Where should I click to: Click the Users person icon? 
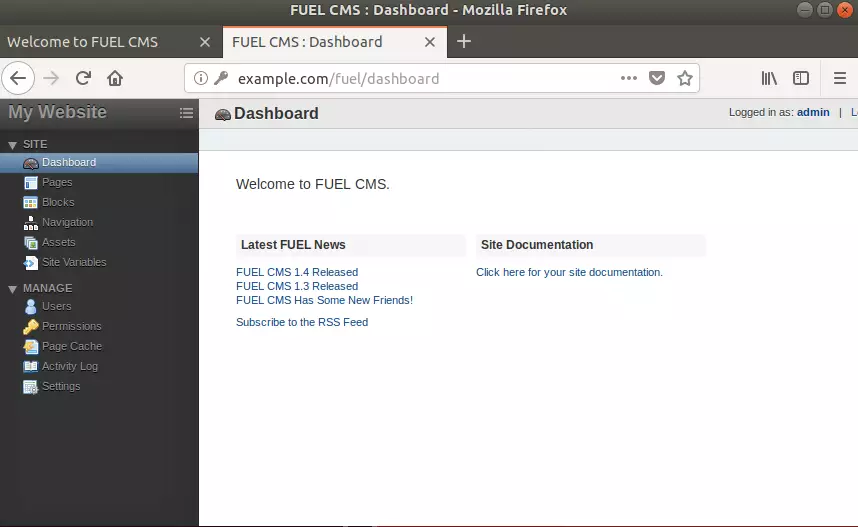[x=31, y=306]
